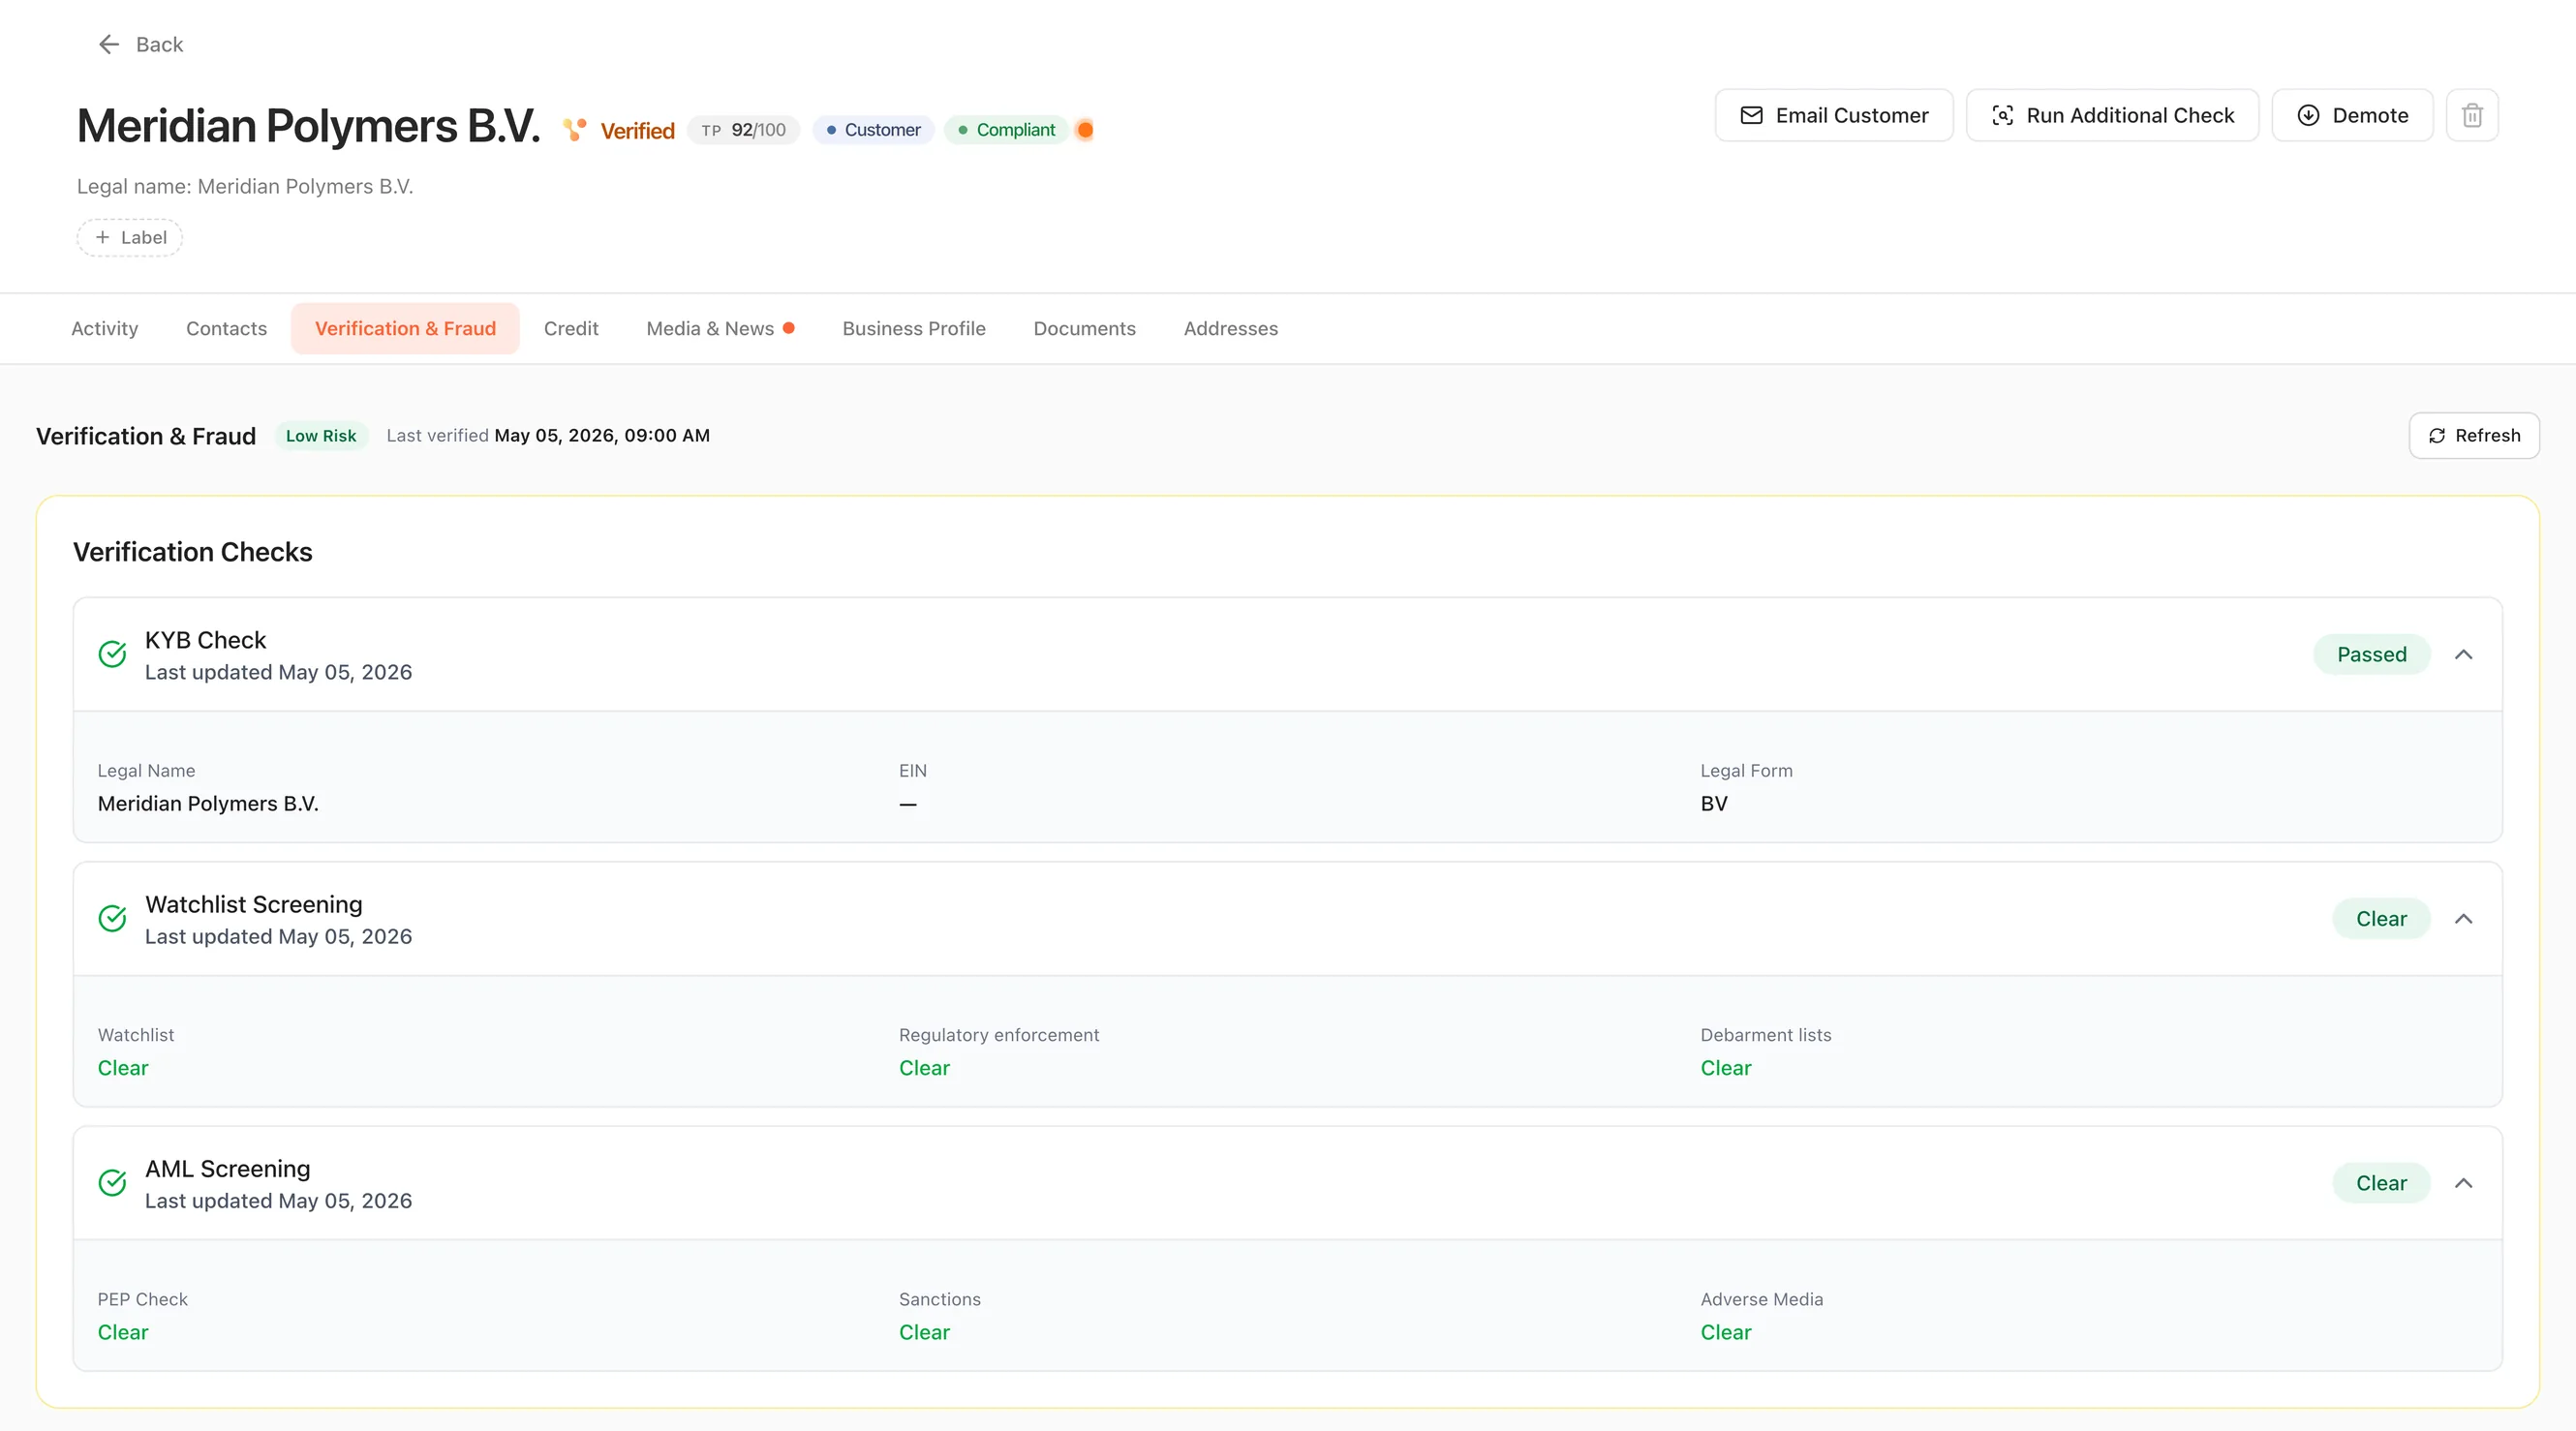The height and width of the screenshot is (1431, 2576).
Task: Click the green check icon for KYB Check
Action: click(x=113, y=655)
